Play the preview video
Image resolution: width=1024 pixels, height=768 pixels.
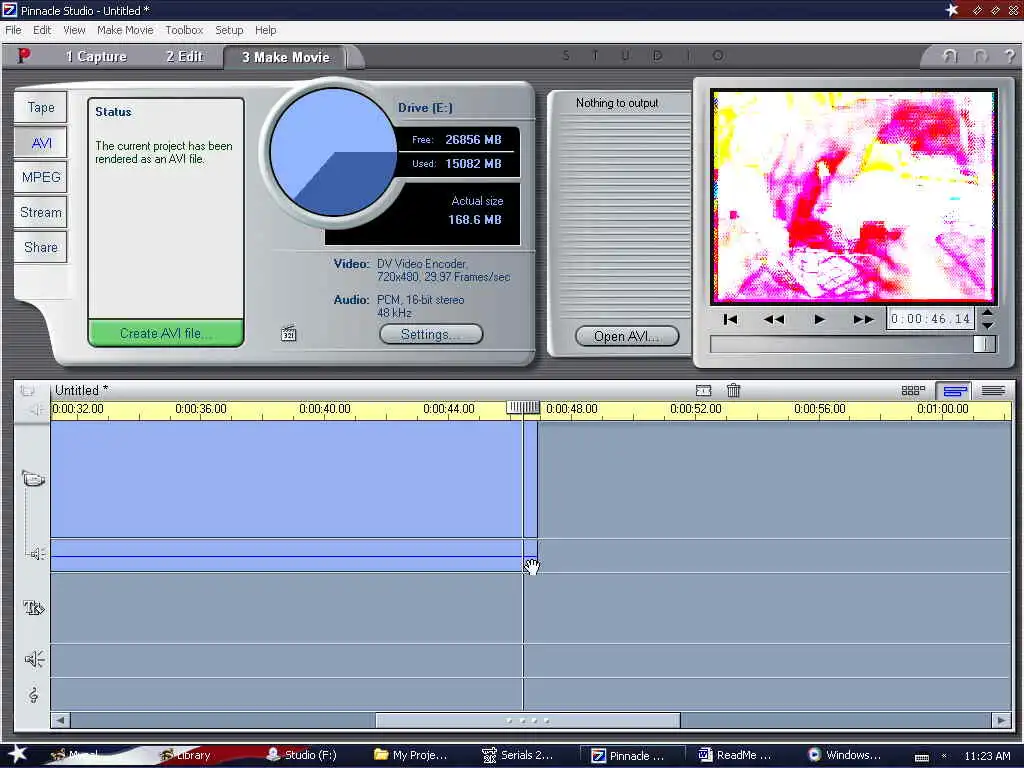pos(820,319)
